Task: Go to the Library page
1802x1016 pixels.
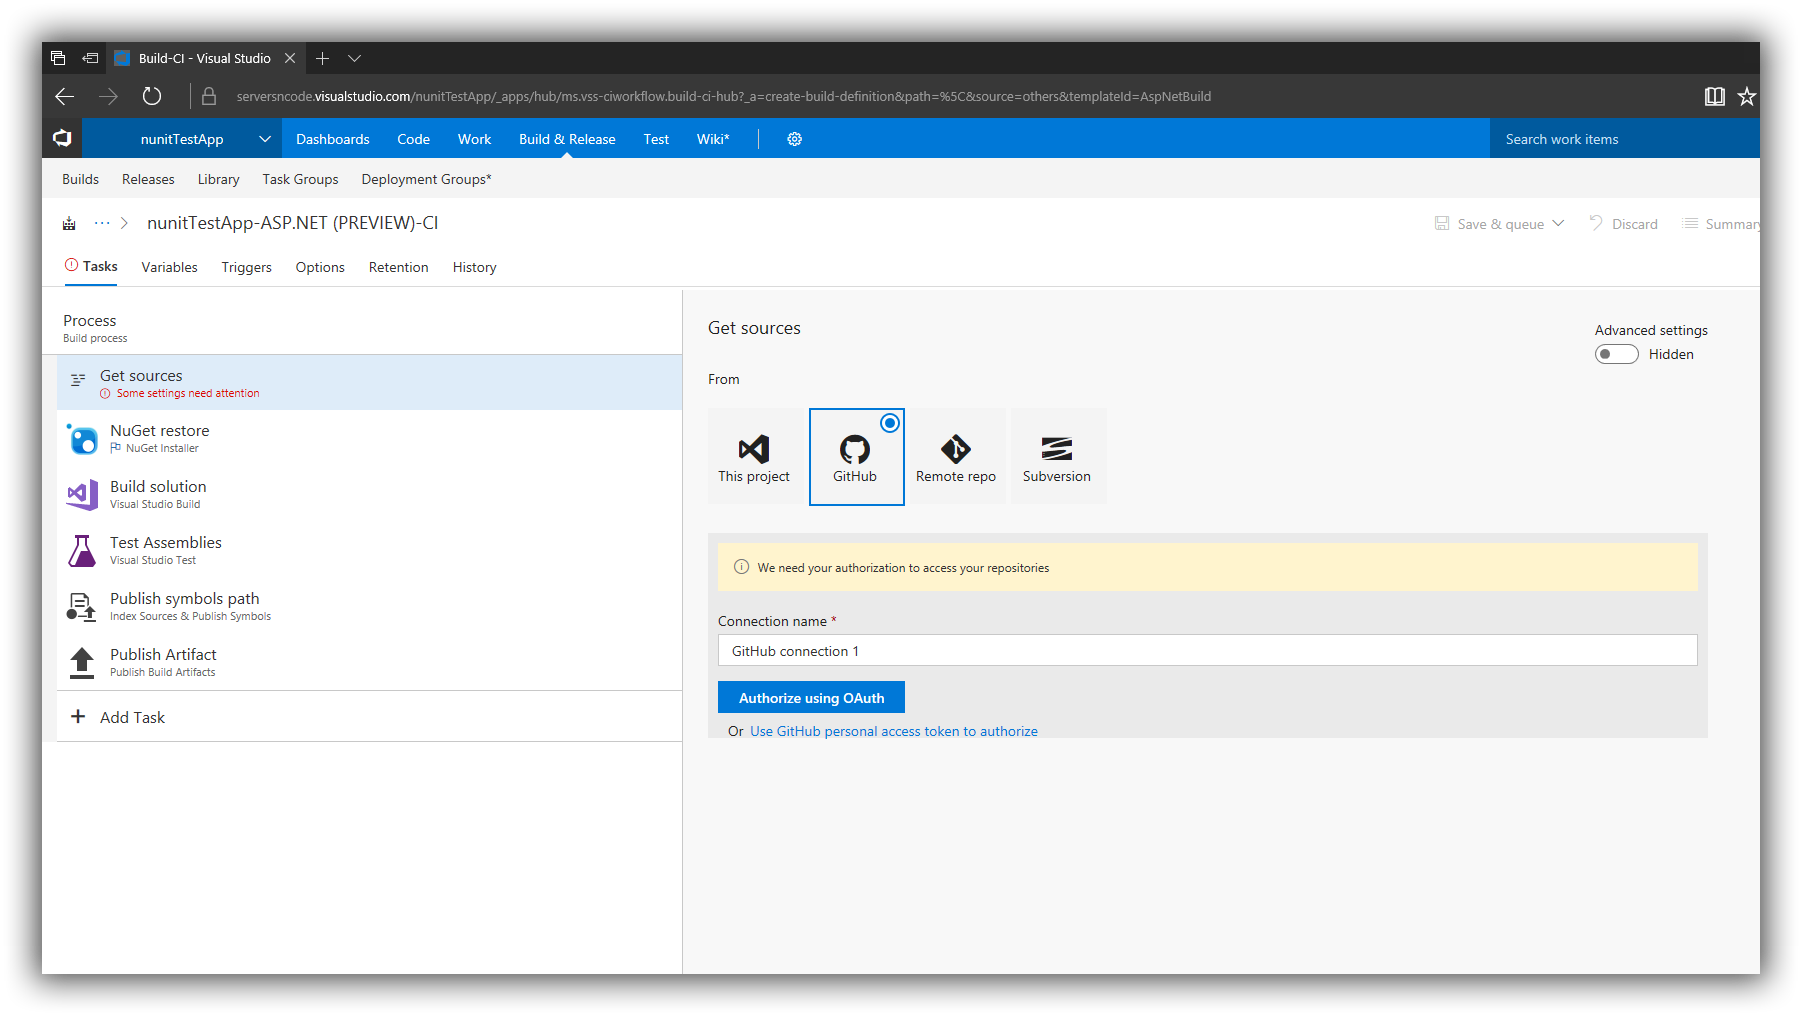Action: tap(218, 179)
